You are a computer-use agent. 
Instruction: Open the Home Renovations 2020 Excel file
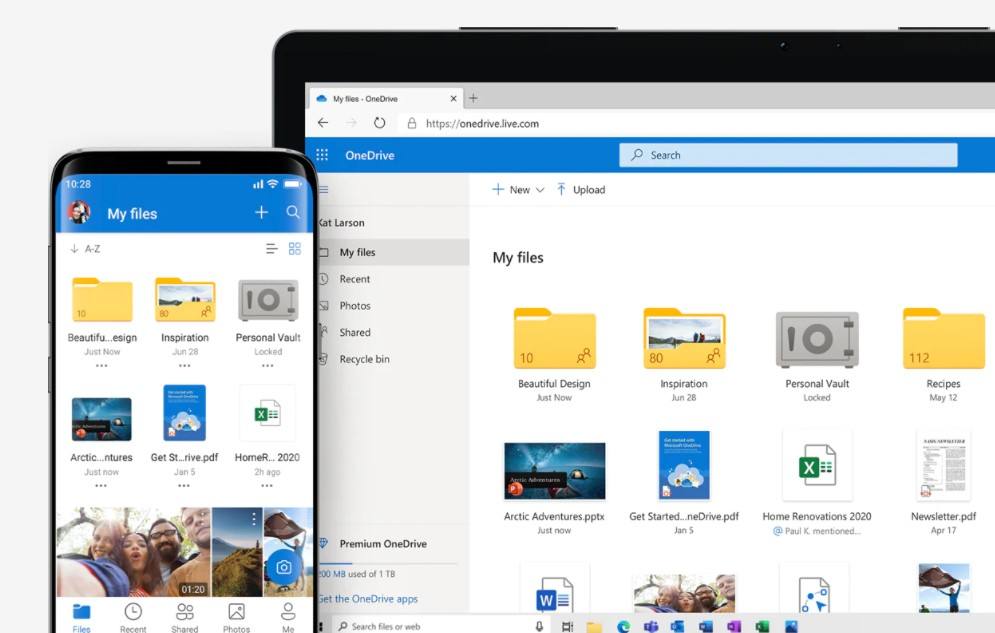click(817, 466)
